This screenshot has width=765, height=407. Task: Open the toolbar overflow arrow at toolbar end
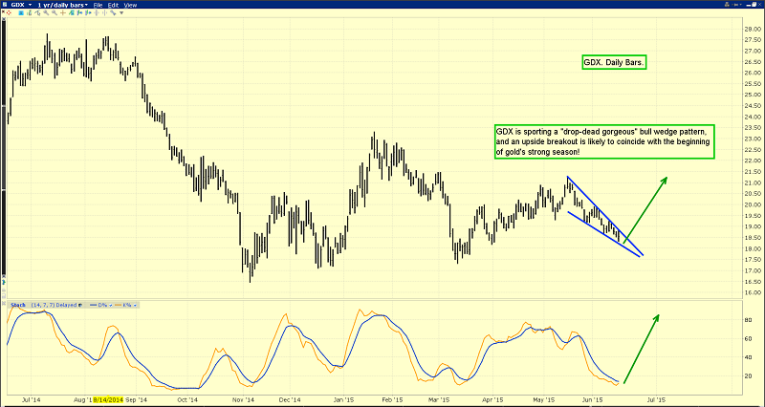click(x=121, y=11)
